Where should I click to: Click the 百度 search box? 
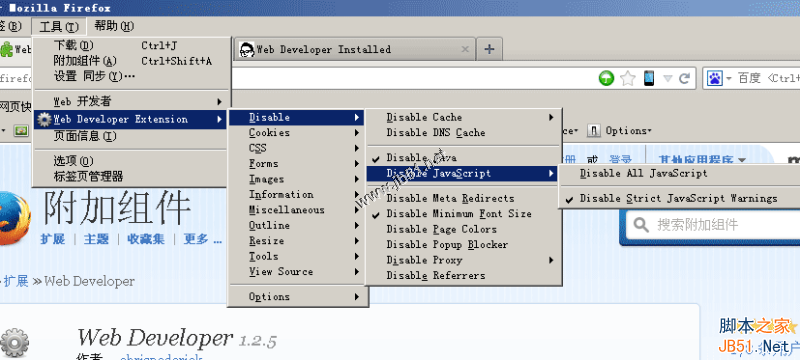pyautogui.click(x=751, y=78)
